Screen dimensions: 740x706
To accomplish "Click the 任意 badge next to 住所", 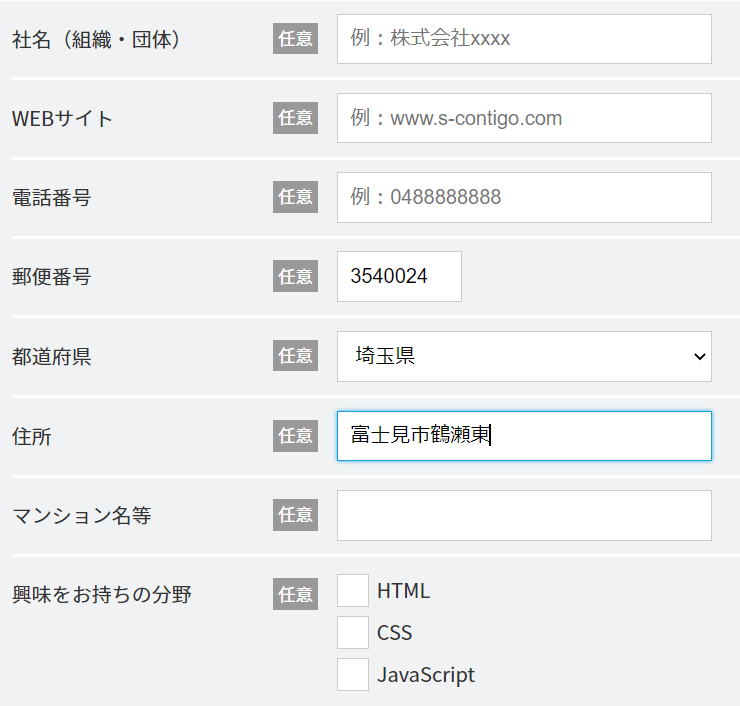I will click(x=295, y=435).
